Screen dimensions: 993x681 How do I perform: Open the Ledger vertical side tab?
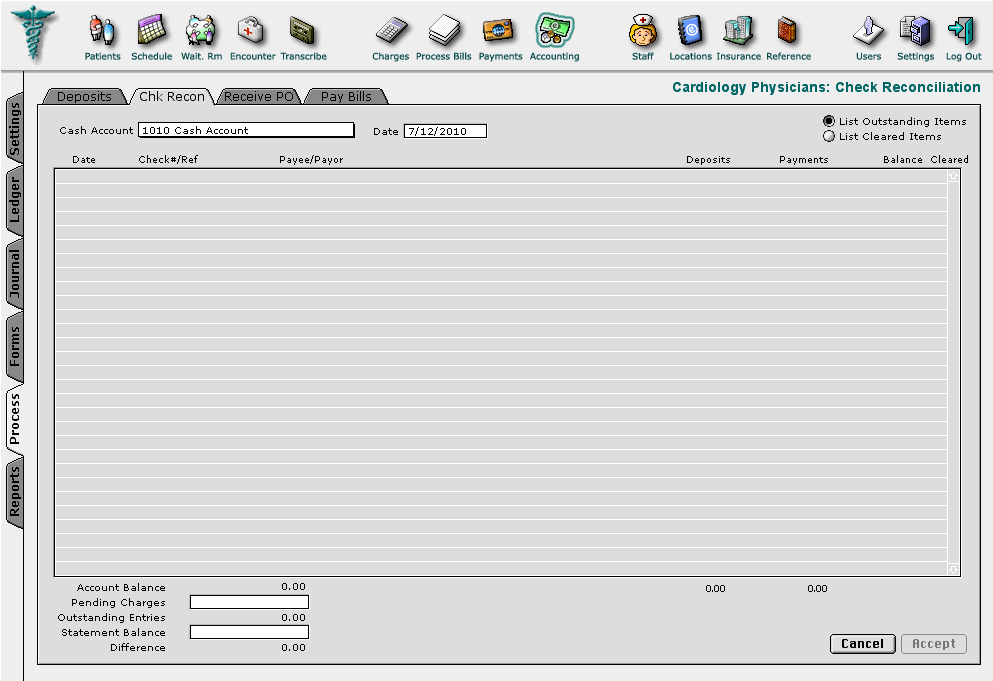tap(15, 200)
